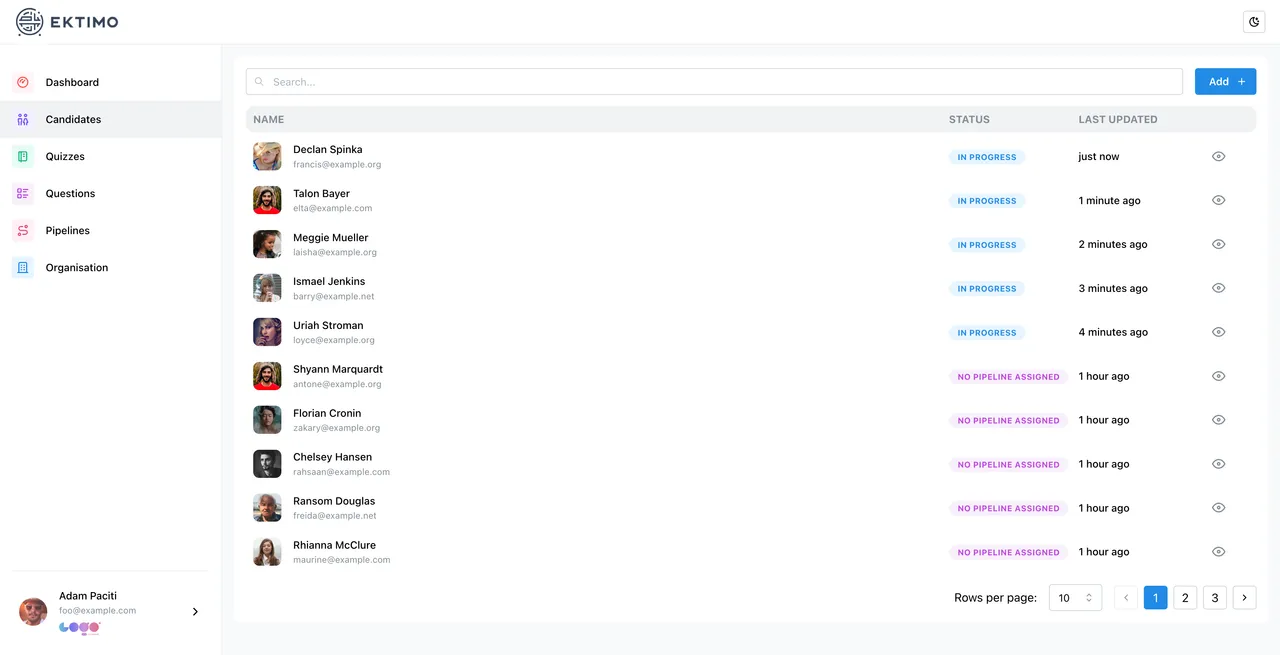Navigate to the Organisation section
The width and height of the screenshot is (1280, 655).
tap(76, 267)
